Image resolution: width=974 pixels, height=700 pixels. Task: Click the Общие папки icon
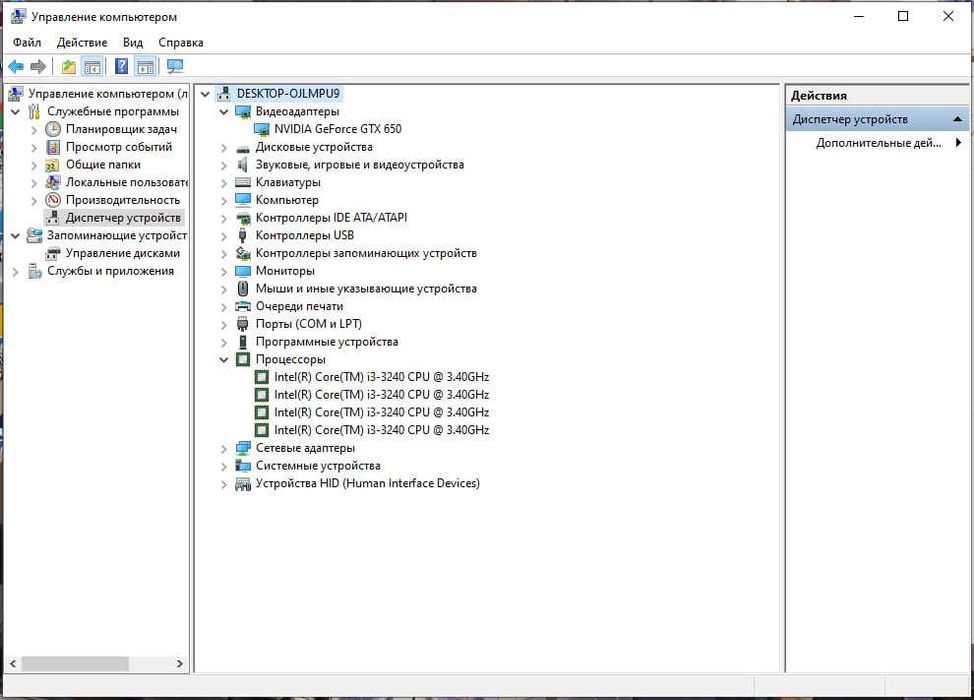(53, 165)
